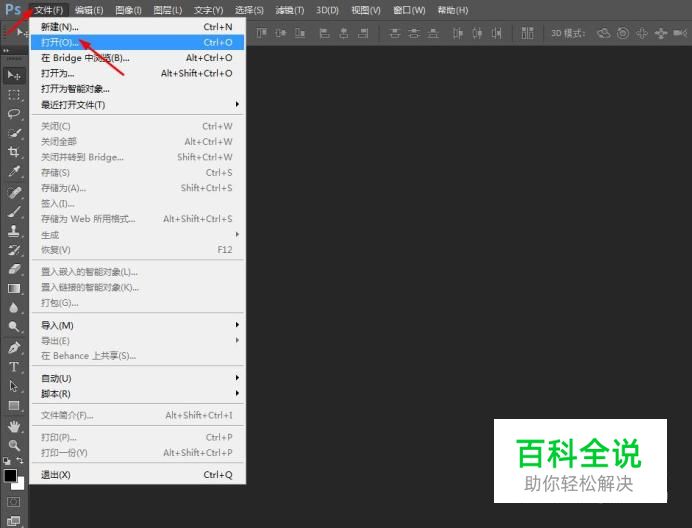Select the Gradient tool
This screenshot has width=692, height=528.
pos(14,288)
